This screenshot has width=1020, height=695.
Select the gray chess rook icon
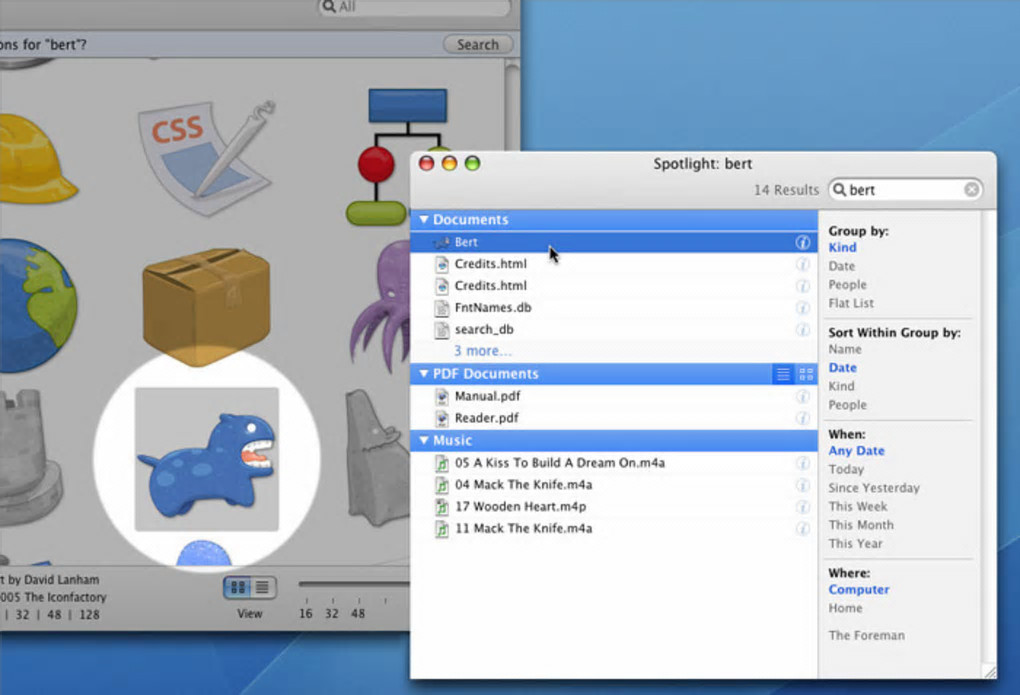pos(29,458)
